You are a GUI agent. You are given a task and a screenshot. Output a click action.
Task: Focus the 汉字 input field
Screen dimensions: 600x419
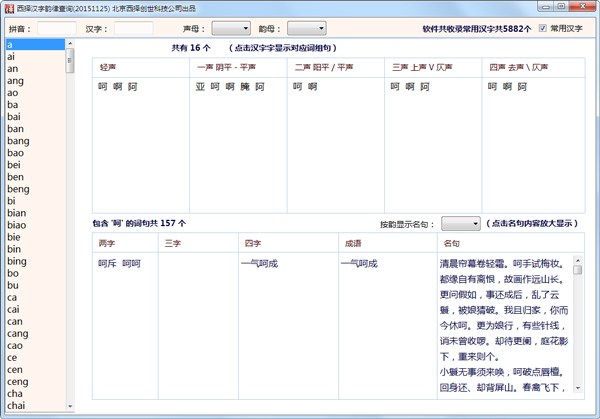[x=134, y=28]
